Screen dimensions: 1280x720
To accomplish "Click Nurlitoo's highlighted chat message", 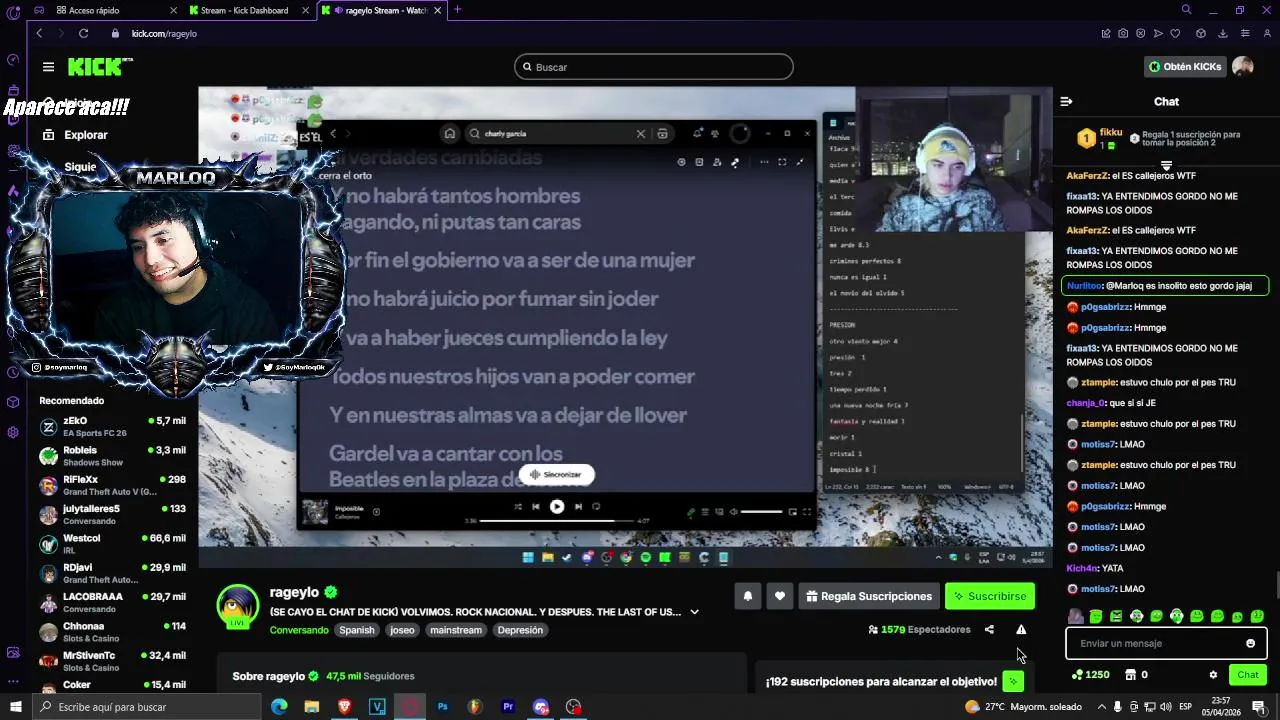I will [x=1165, y=286].
